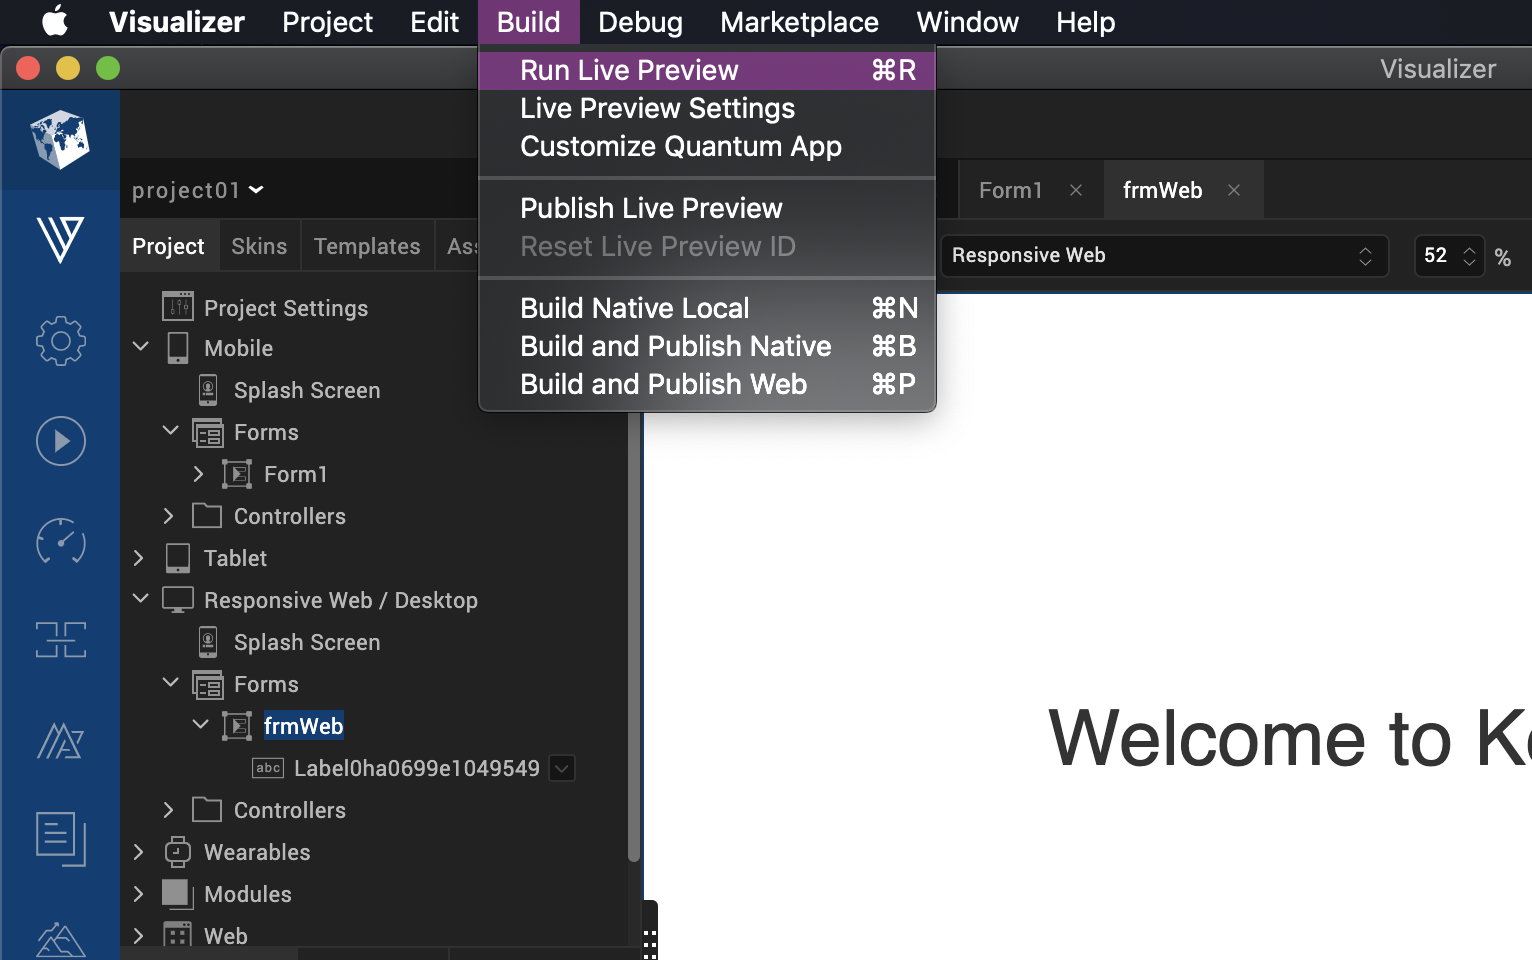
Task: Open the Window menu
Action: coord(967,22)
